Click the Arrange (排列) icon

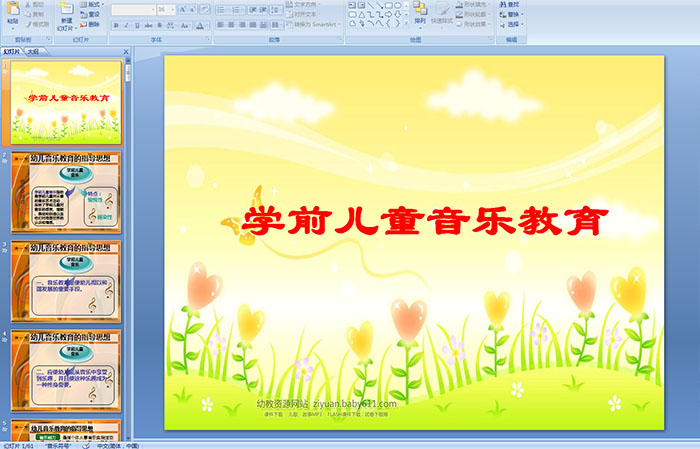point(420,8)
